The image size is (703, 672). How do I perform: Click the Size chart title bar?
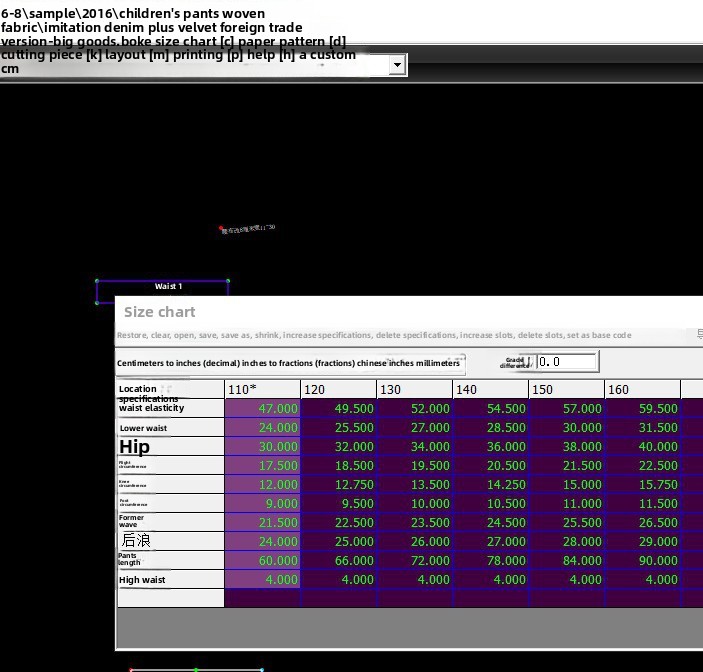[x=400, y=312]
